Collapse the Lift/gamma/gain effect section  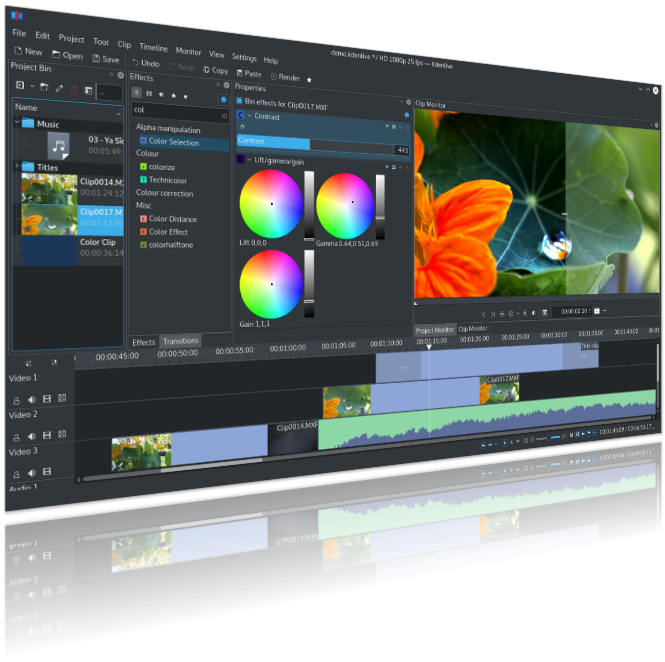249,159
